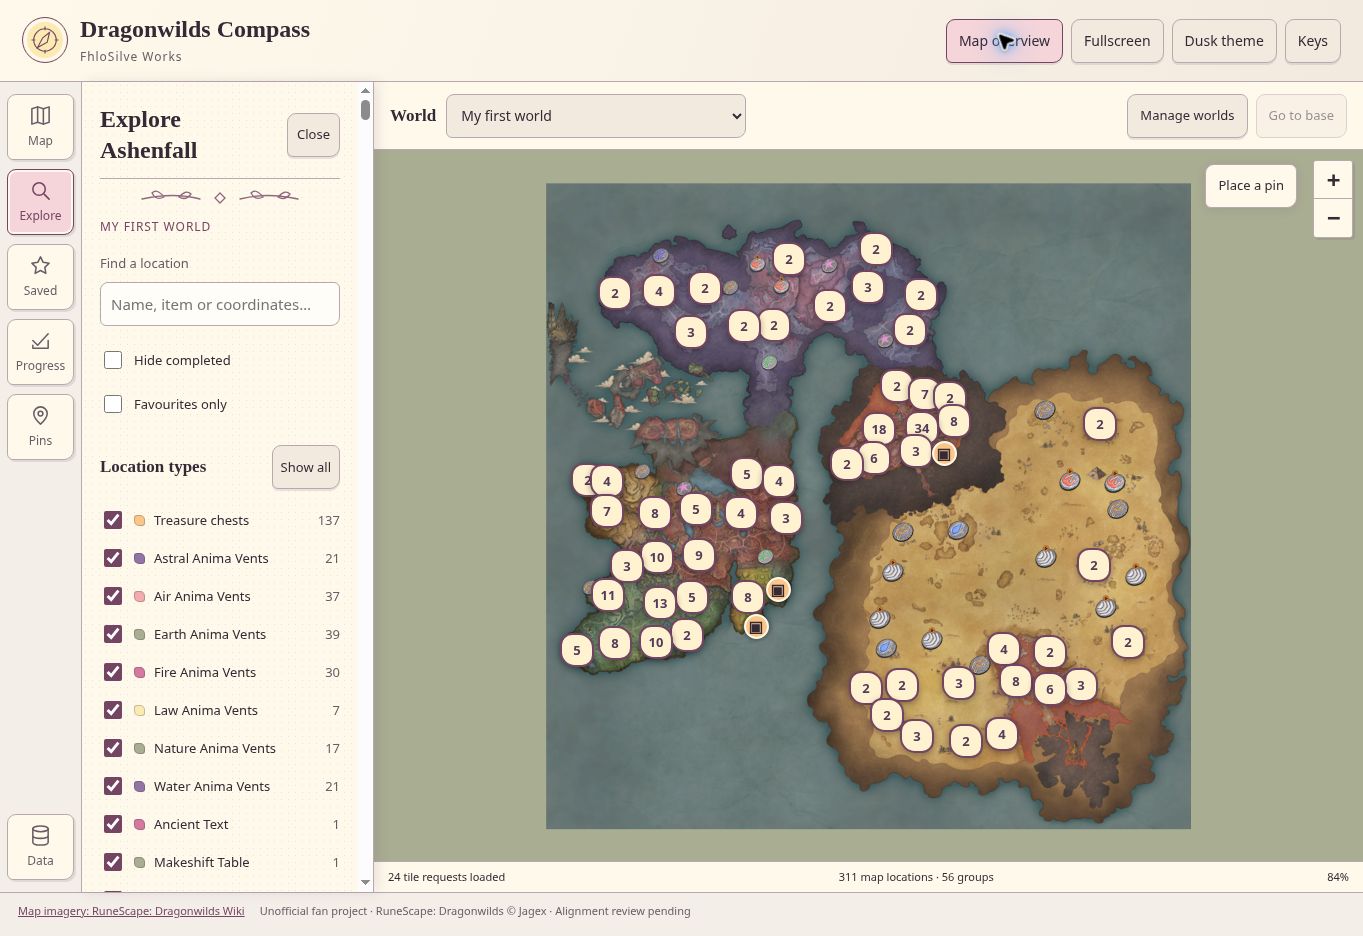Open Map imagery Dragonwilds Wiki link
The height and width of the screenshot is (936, 1363).
[x=131, y=911]
